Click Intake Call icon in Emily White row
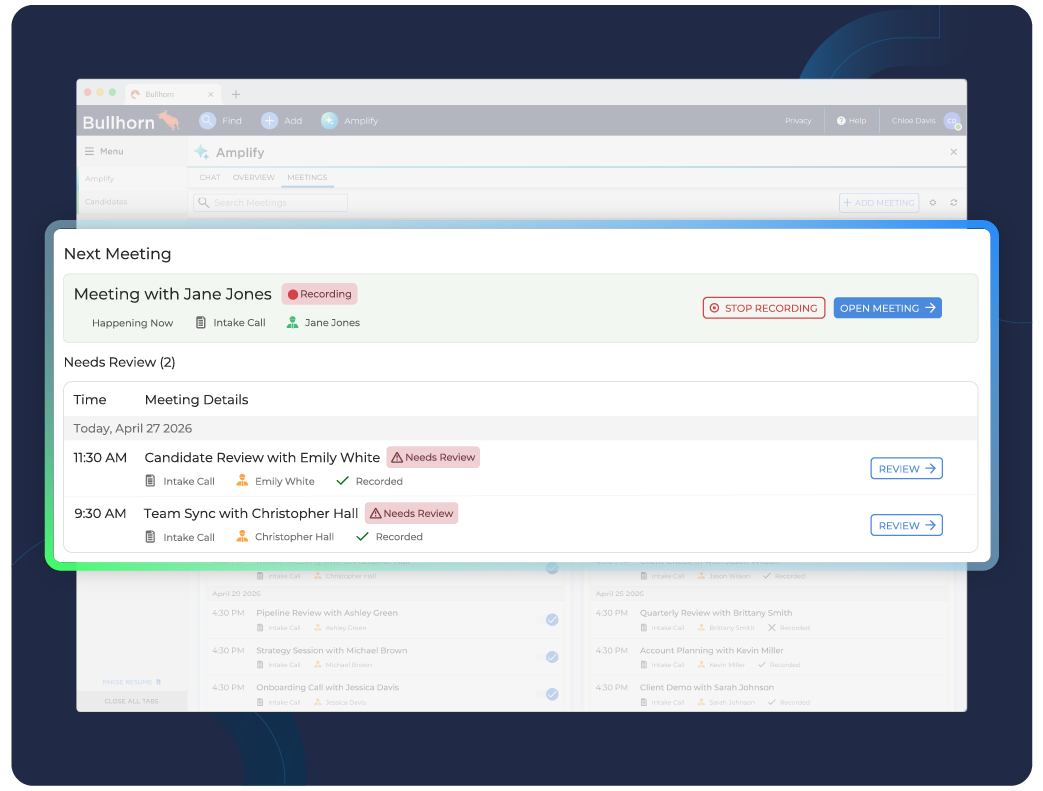 tap(150, 480)
